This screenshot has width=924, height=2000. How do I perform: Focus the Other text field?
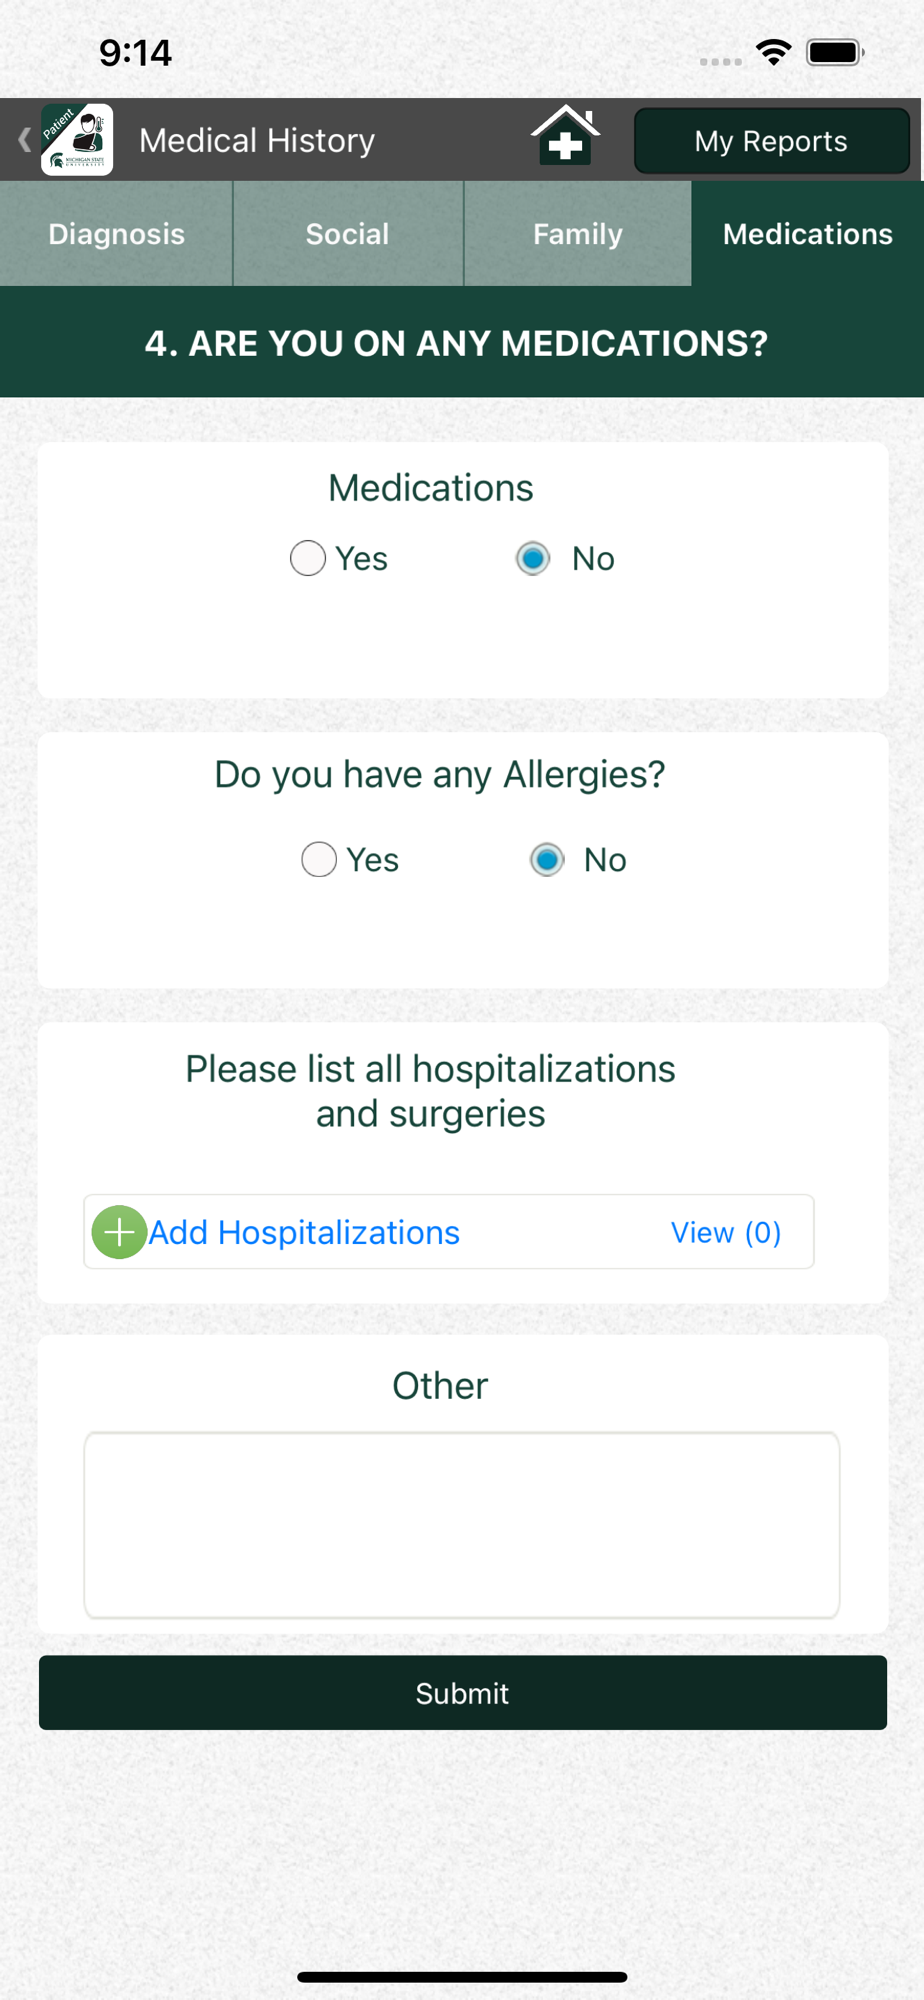pyautogui.click(x=462, y=1525)
